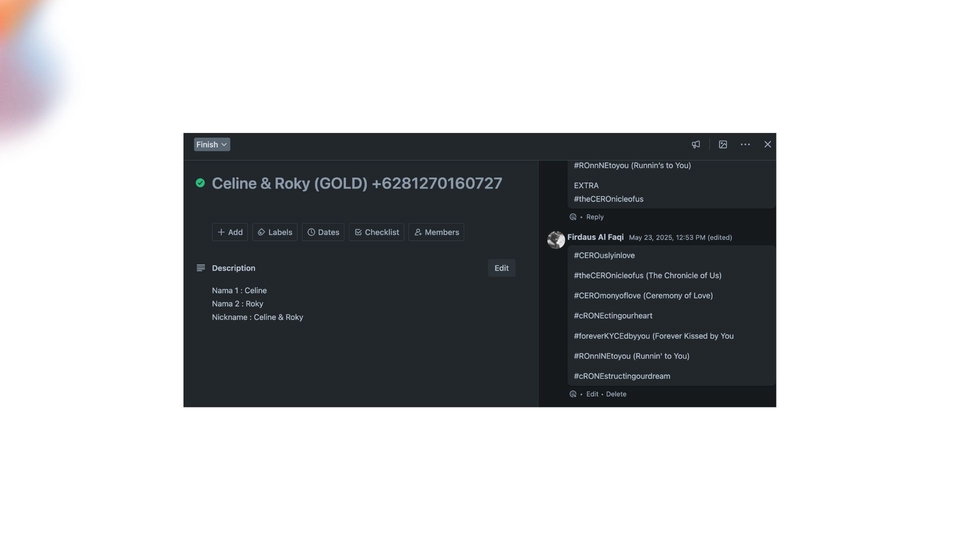Screen dimensions: 960x540
Task: Click the card title Celine & Roky
Action: click(x=357, y=183)
